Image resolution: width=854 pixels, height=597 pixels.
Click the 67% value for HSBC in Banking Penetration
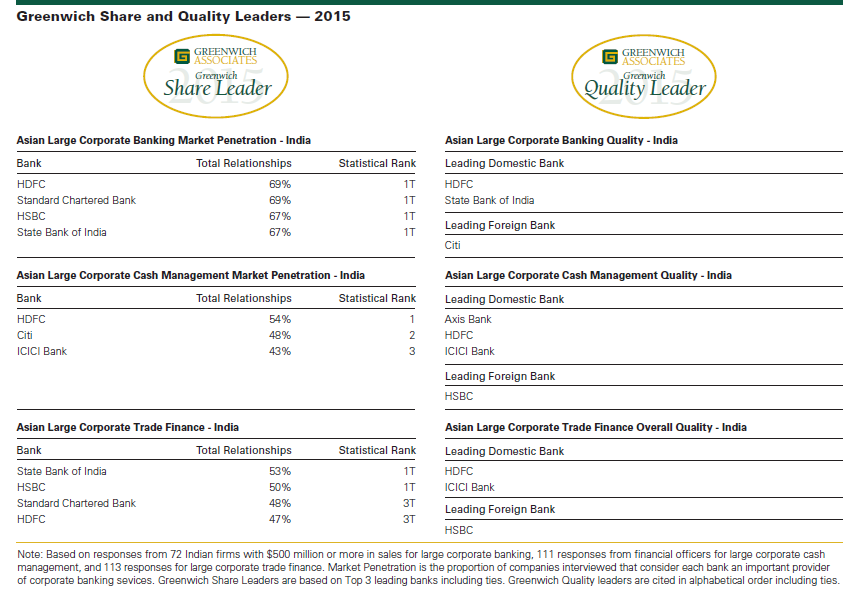tap(280, 216)
